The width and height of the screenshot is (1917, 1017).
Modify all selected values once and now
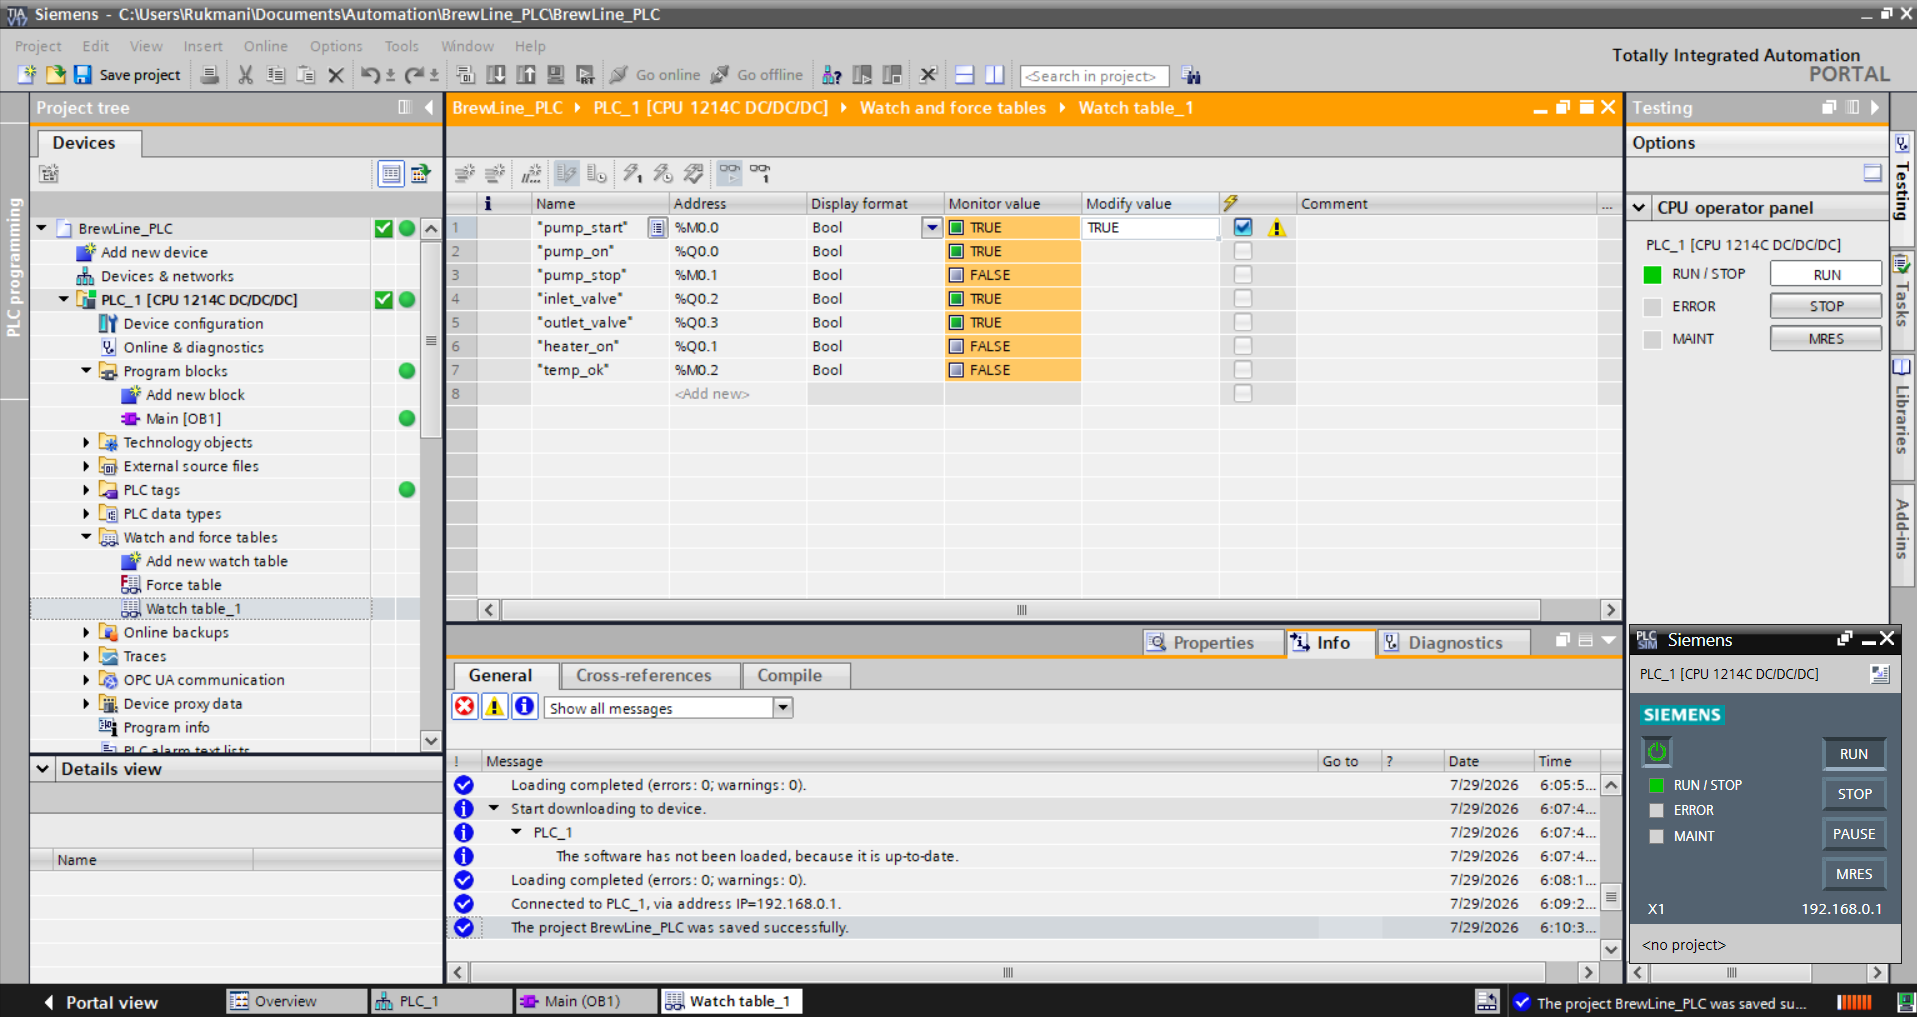pyautogui.click(x=632, y=173)
